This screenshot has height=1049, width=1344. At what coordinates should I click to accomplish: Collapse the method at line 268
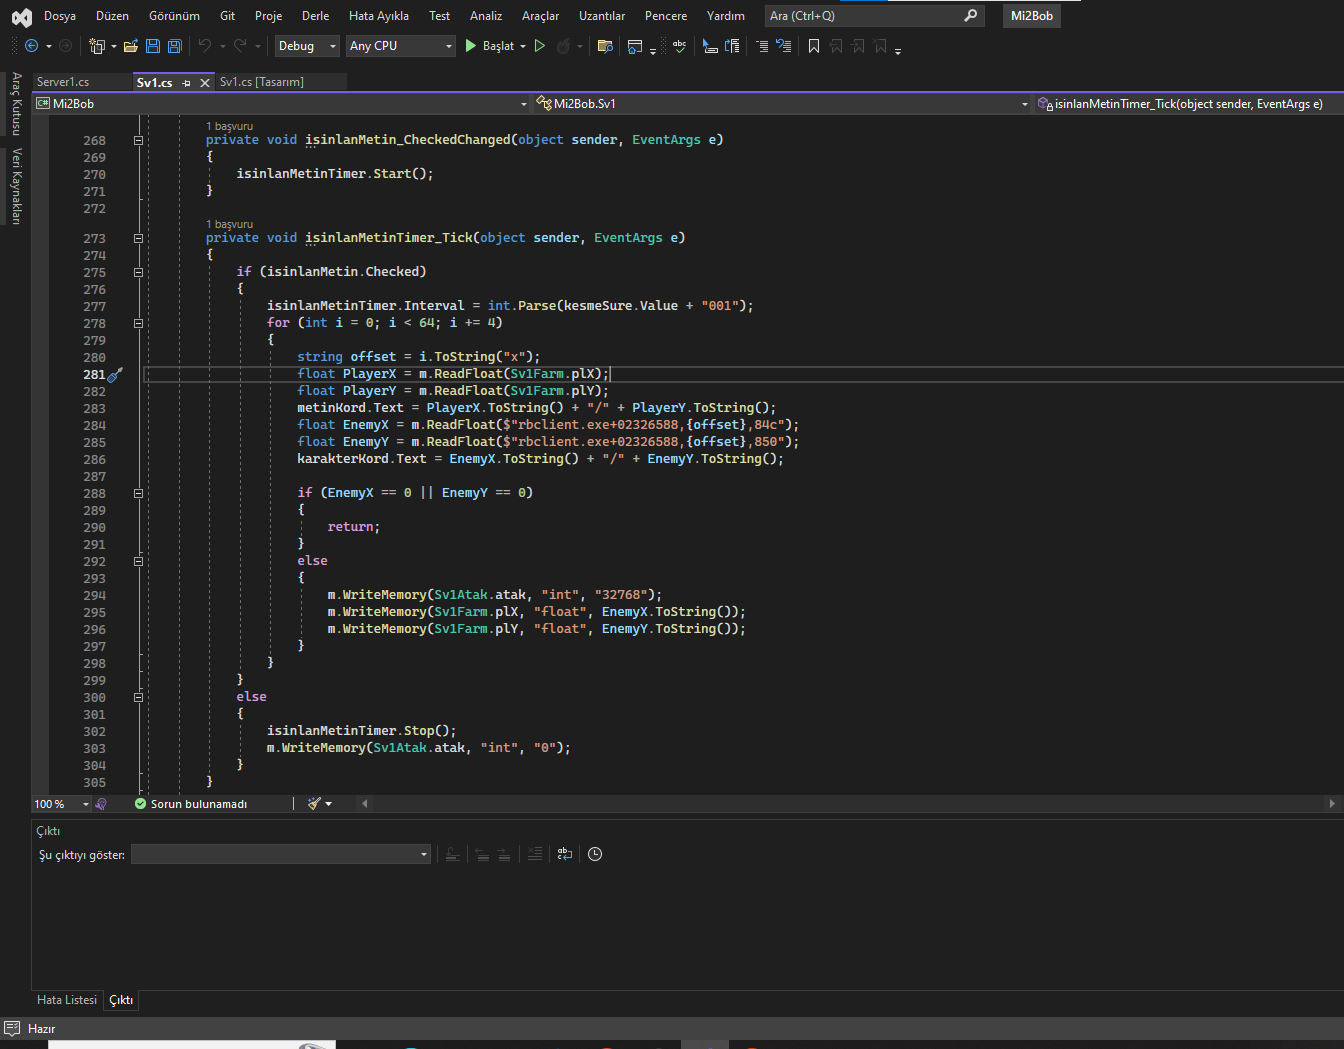click(x=138, y=140)
